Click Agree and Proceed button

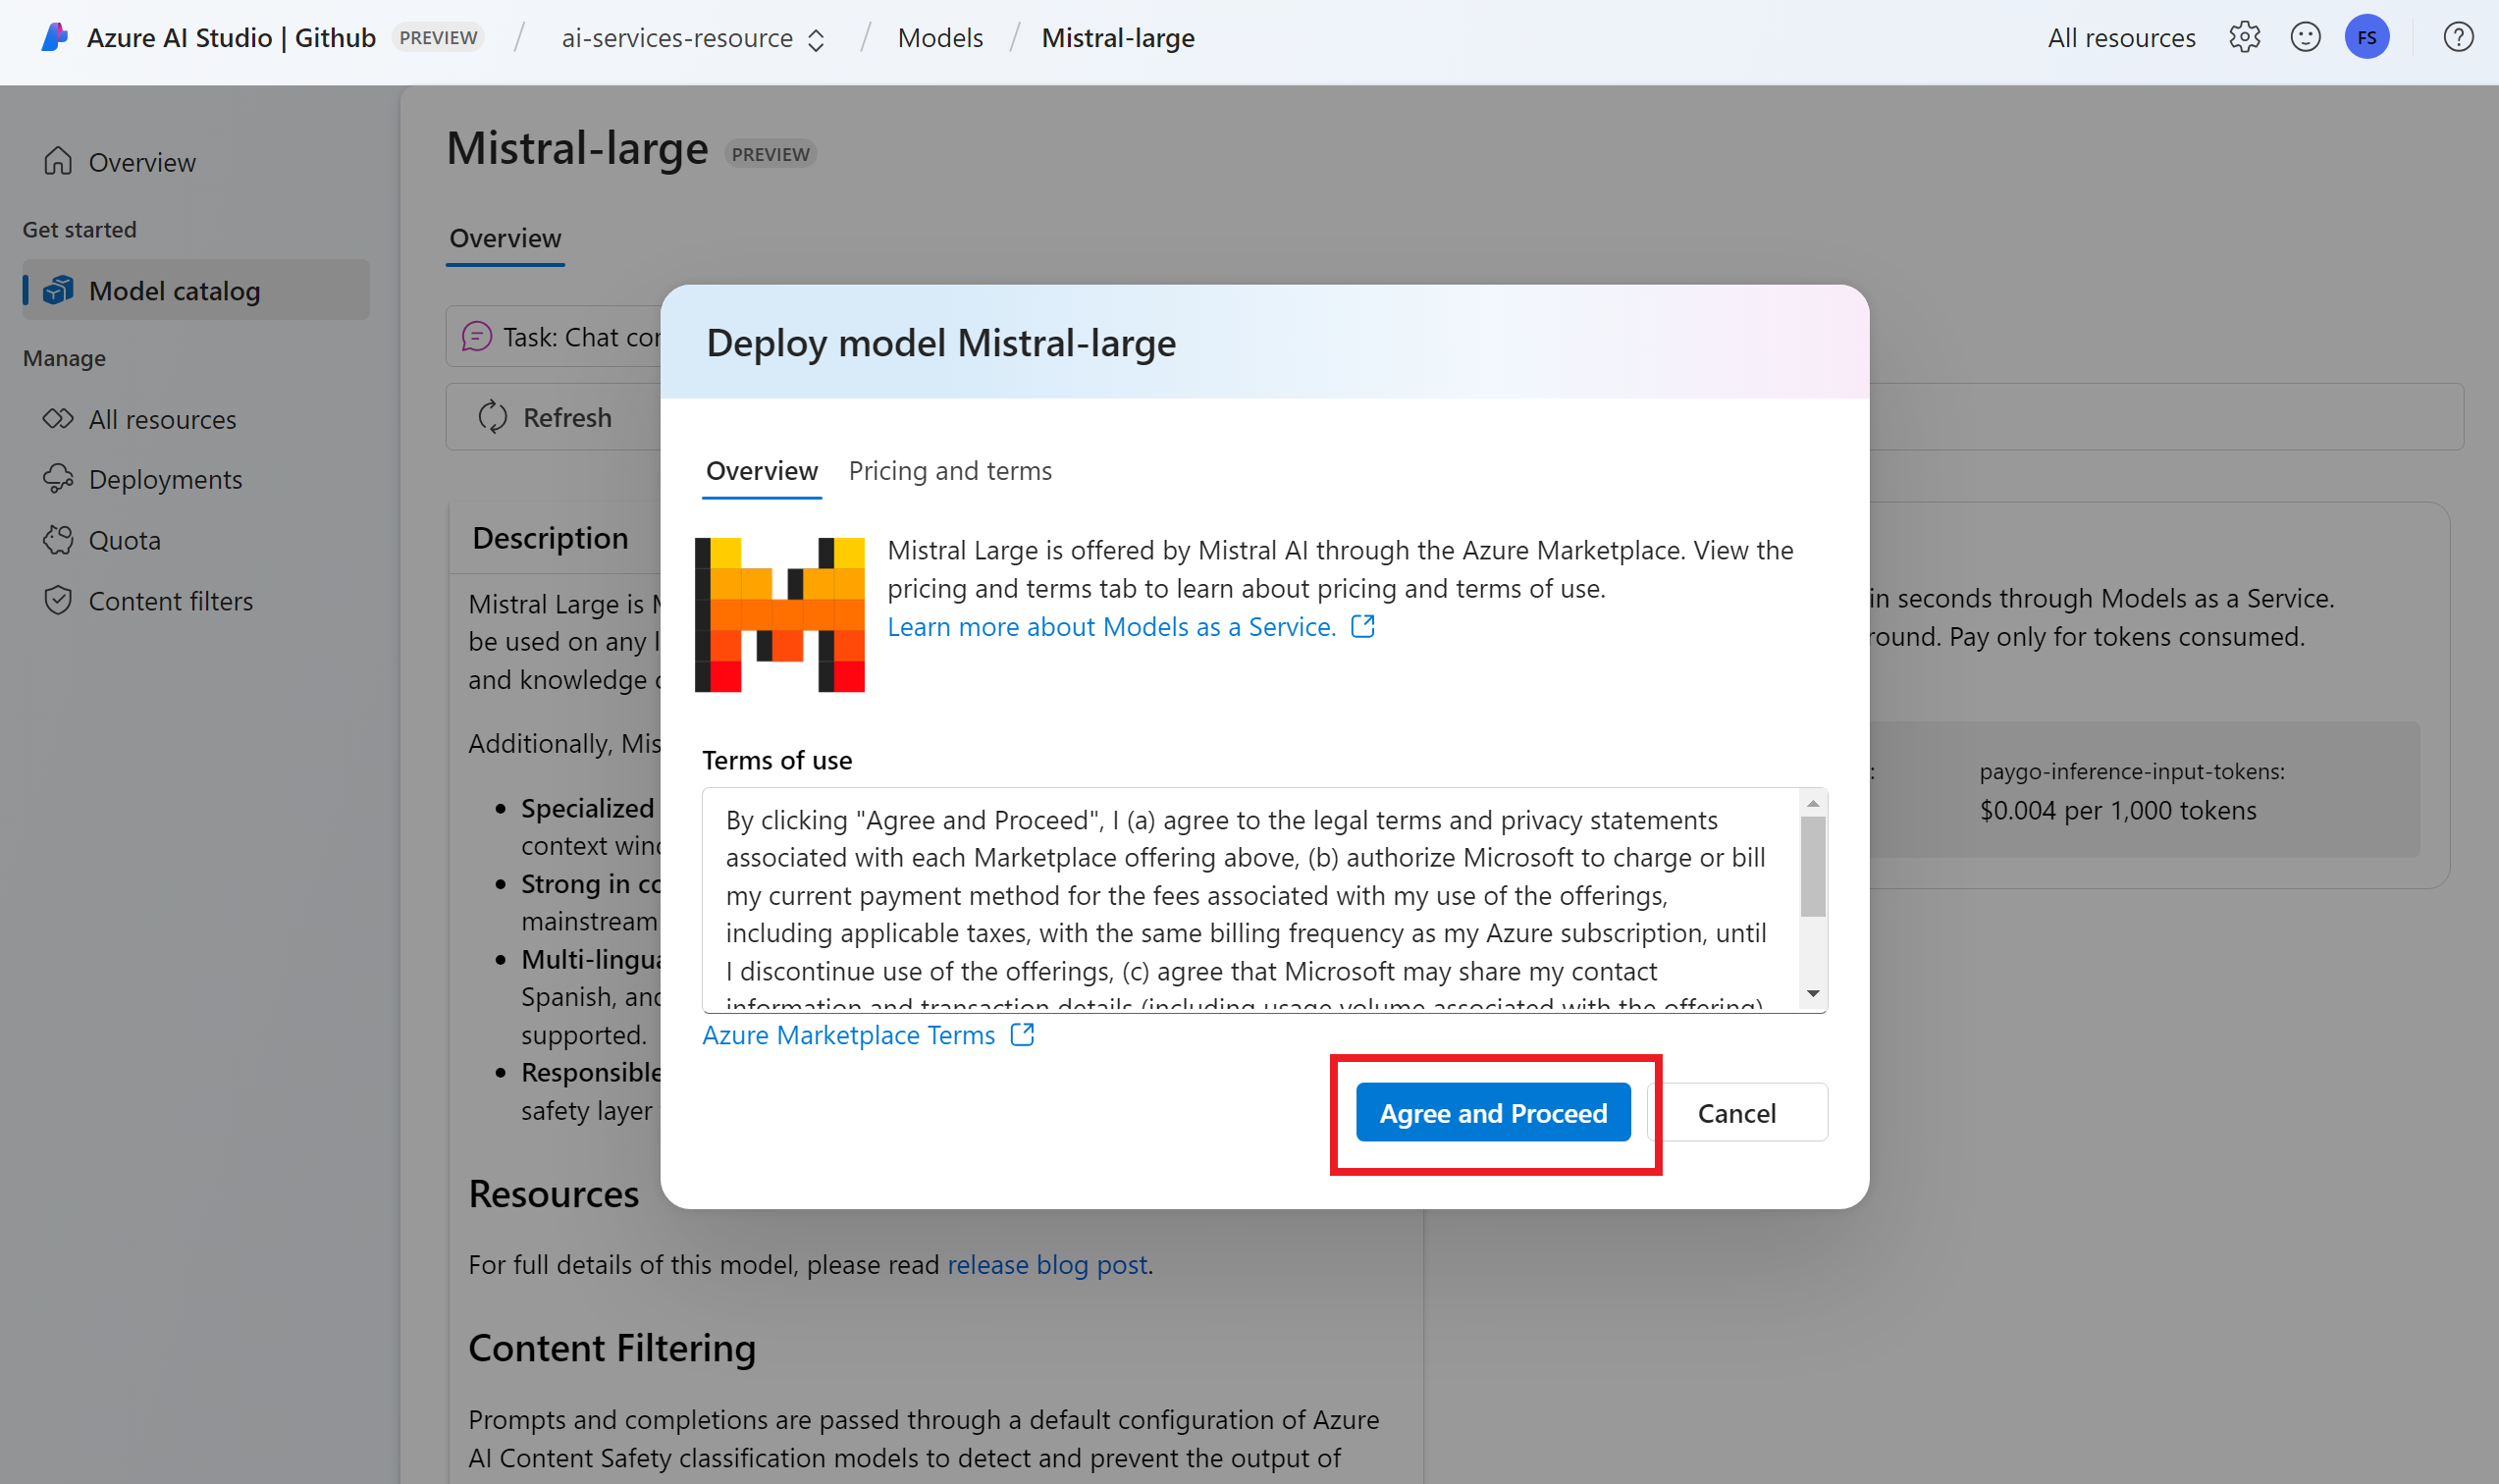click(1492, 1112)
